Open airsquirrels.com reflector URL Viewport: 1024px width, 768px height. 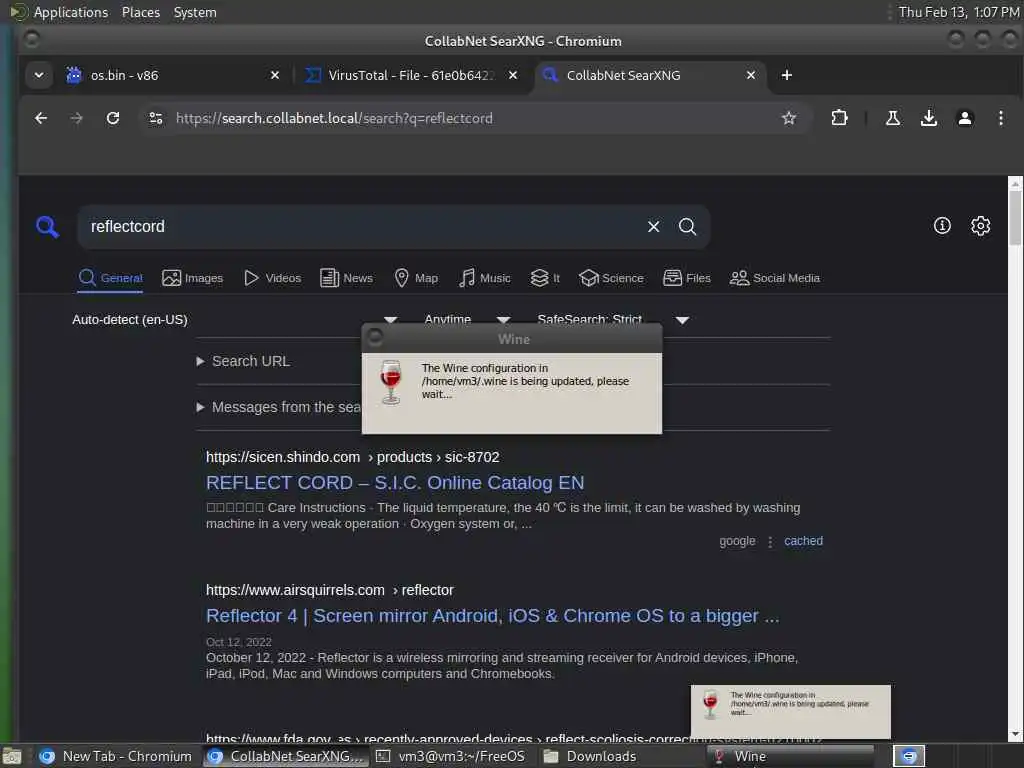[x=330, y=590]
